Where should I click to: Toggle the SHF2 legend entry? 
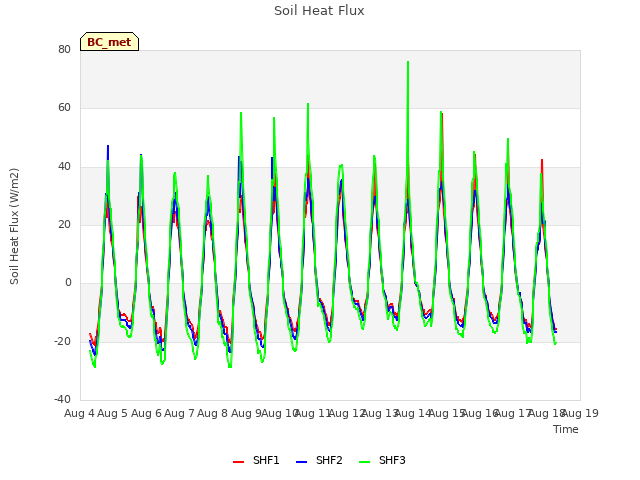[x=319, y=460]
